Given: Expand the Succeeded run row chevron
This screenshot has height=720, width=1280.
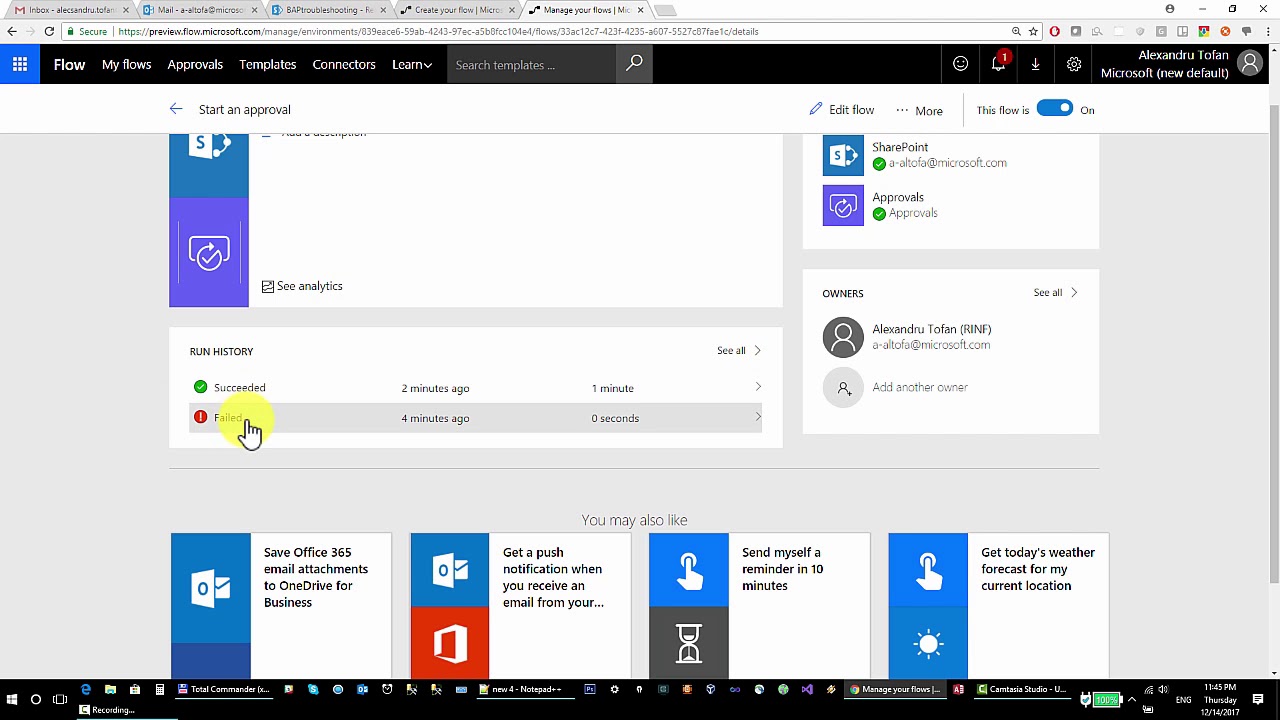Looking at the screenshot, I should (x=758, y=388).
